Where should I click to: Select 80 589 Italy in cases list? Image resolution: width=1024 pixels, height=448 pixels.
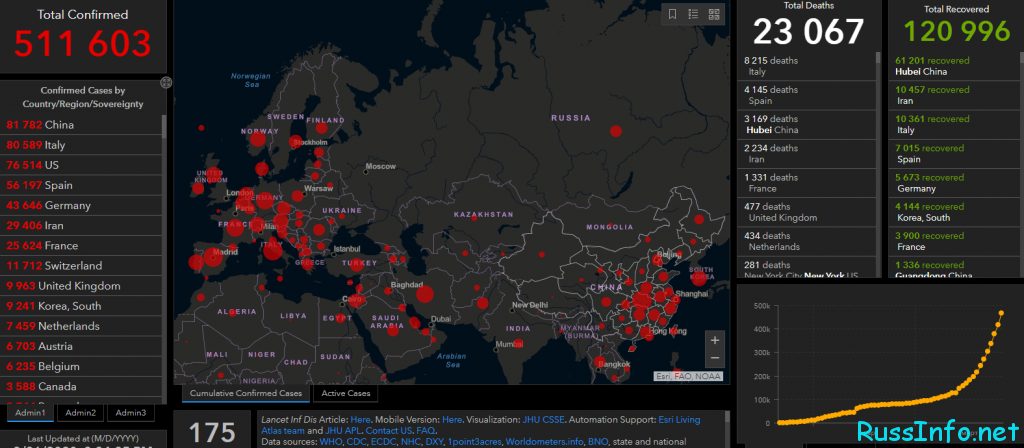pyautogui.click(x=80, y=145)
